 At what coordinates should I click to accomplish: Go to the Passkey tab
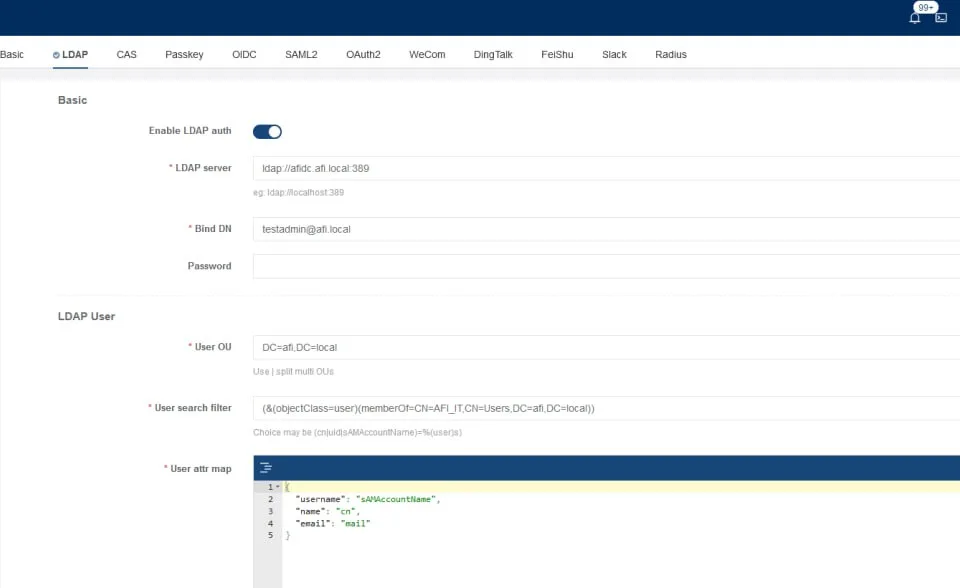click(x=184, y=55)
